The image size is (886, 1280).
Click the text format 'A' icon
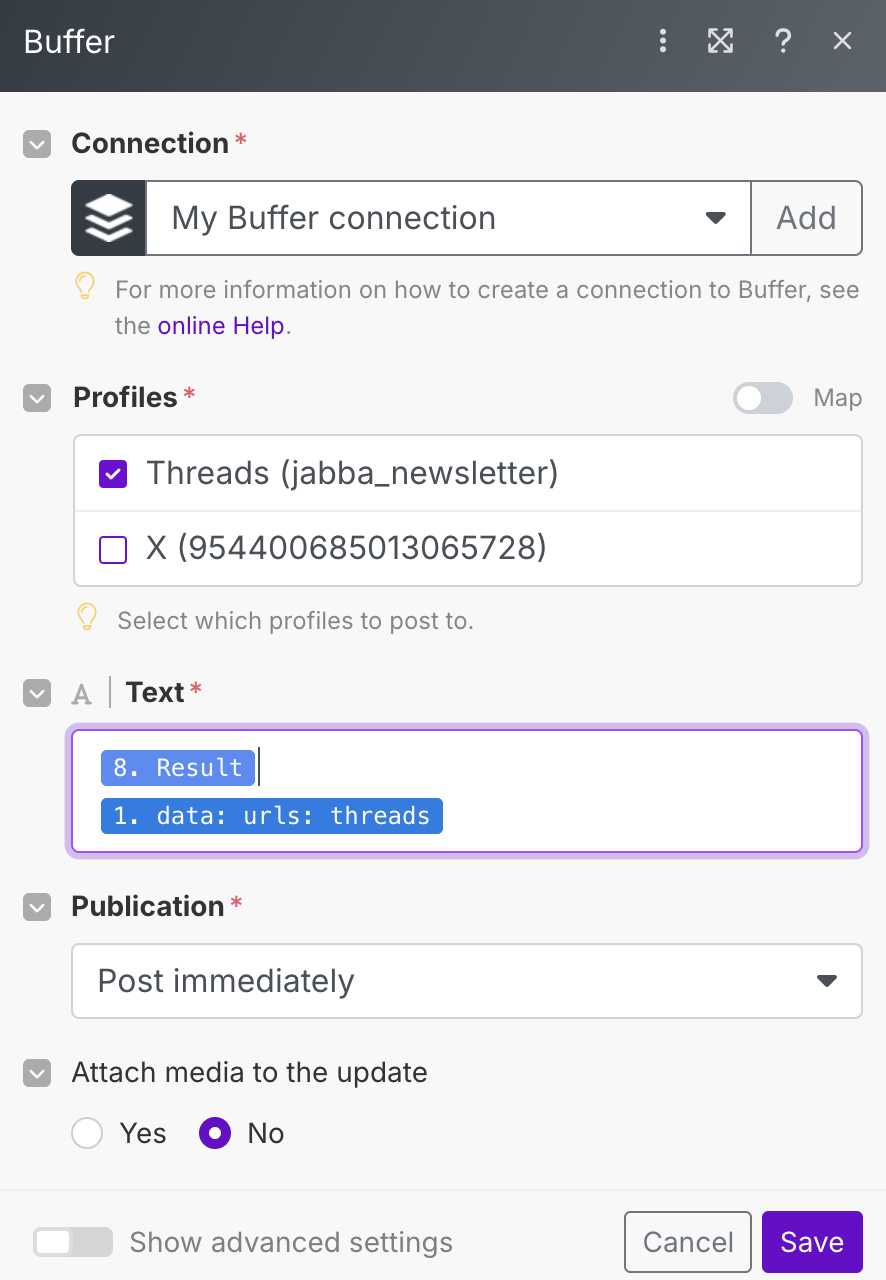coord(82,694)
